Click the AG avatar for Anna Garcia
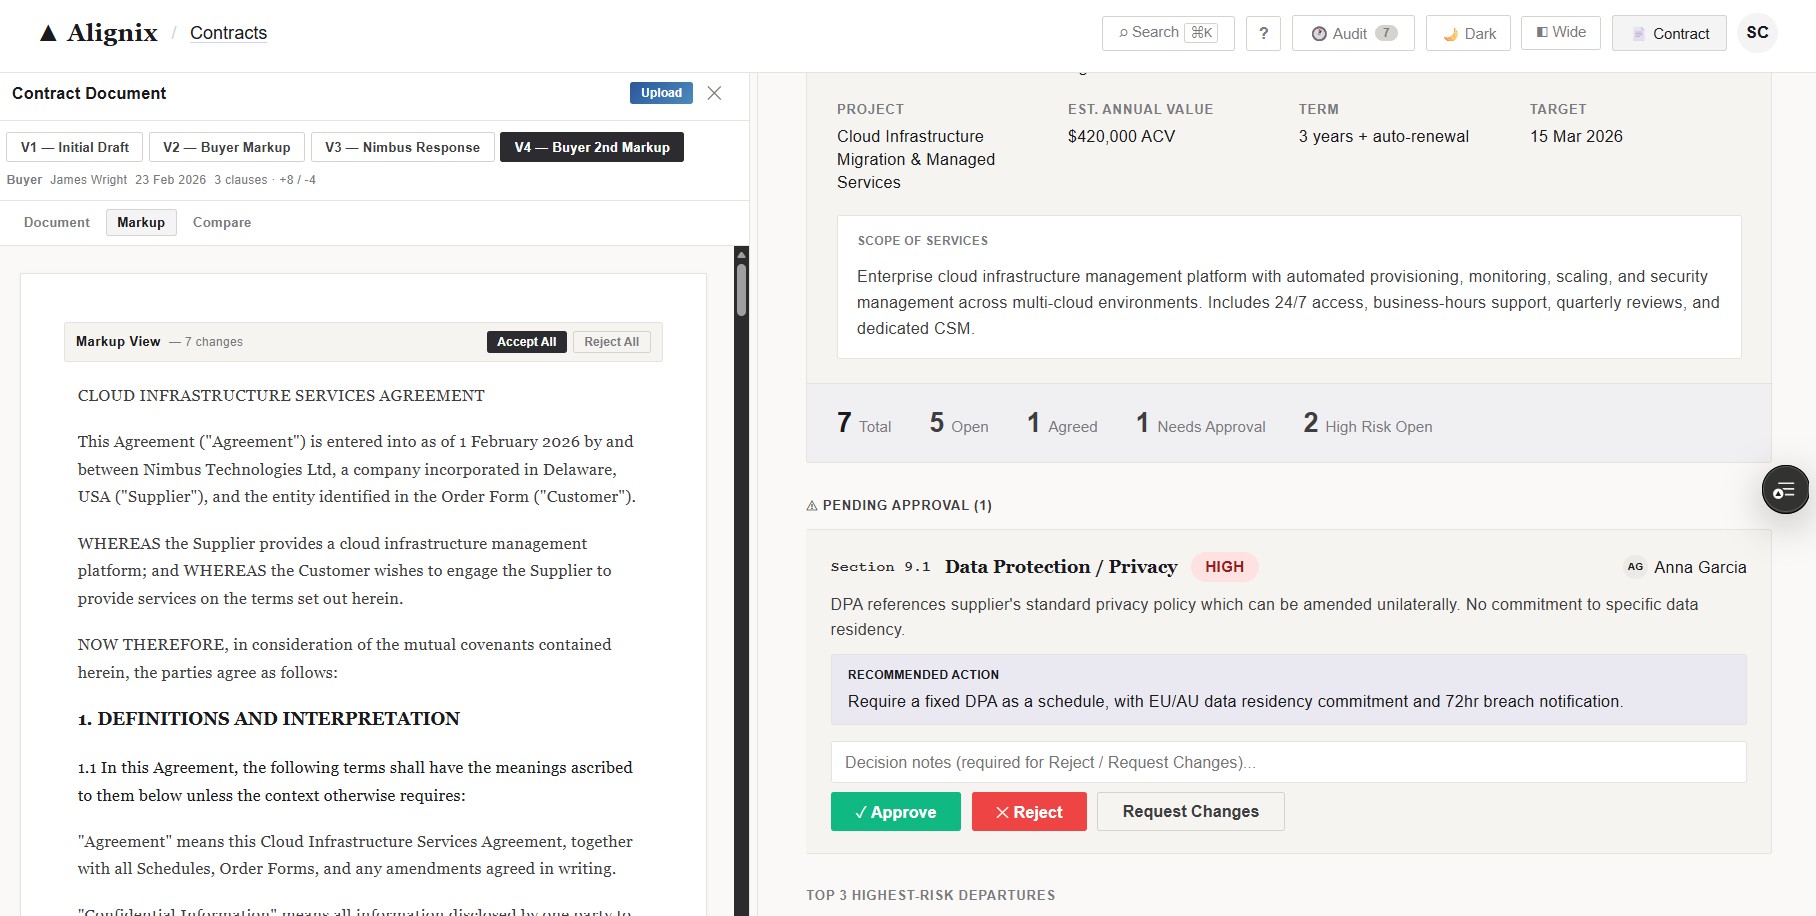 point(1635,567)
